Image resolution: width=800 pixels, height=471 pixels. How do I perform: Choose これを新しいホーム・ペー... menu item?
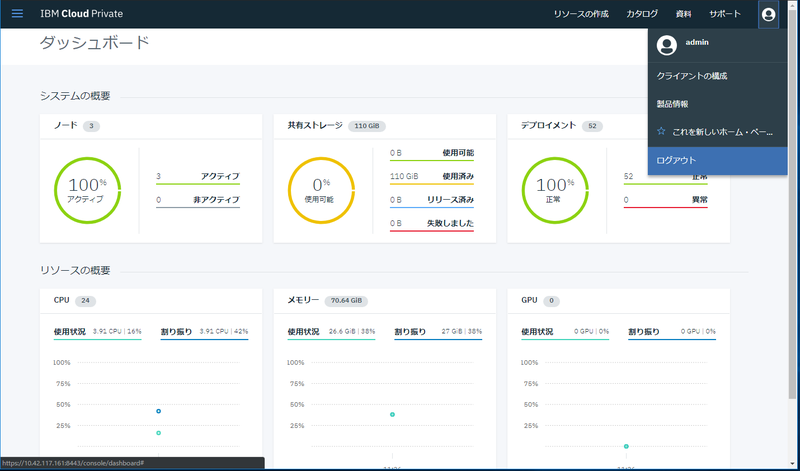(x=717, y=132)
